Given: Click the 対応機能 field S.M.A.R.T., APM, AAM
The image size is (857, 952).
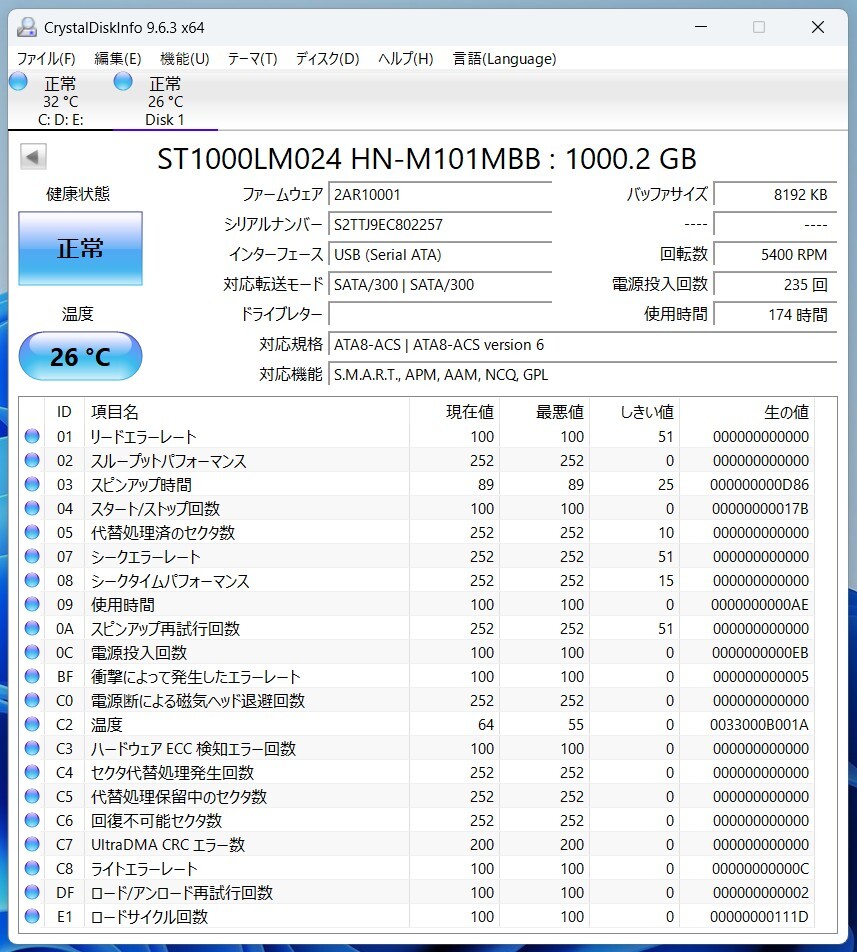Looking at the screenshot, I should [x=583, y=375].
